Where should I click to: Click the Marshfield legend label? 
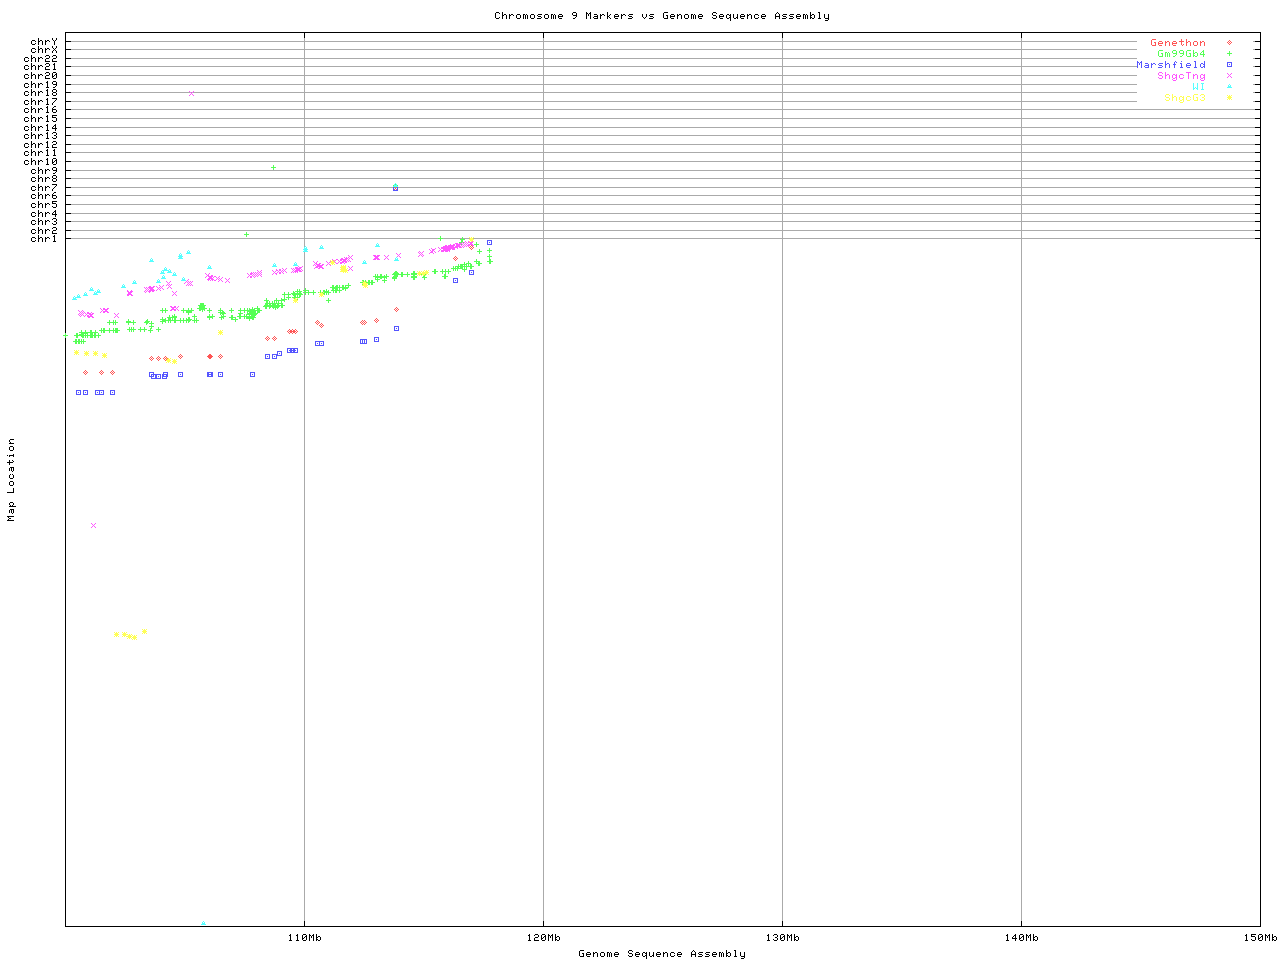coord(1170,65)
